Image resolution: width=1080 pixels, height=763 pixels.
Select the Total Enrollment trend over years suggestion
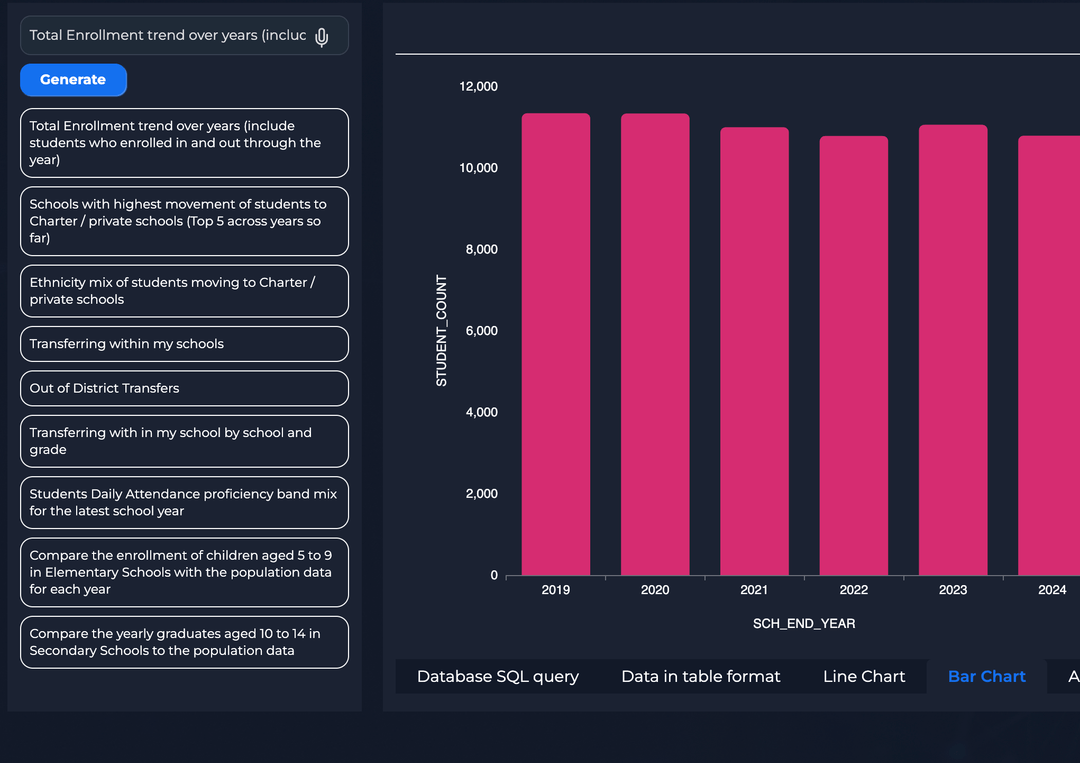tap(184, 143)
